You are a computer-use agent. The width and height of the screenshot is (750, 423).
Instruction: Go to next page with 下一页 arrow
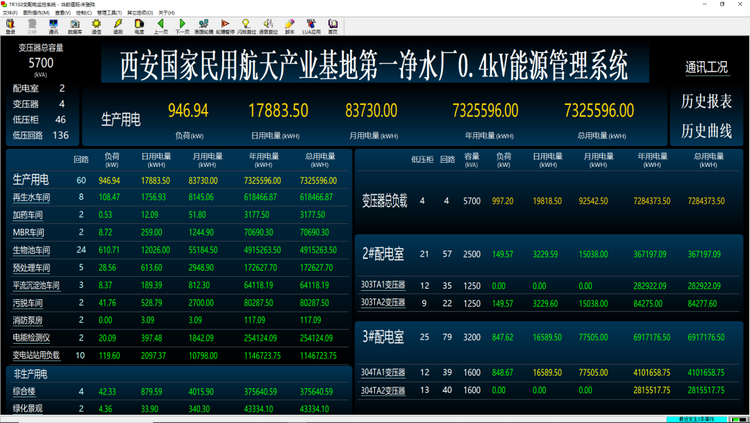click(182, 26)
